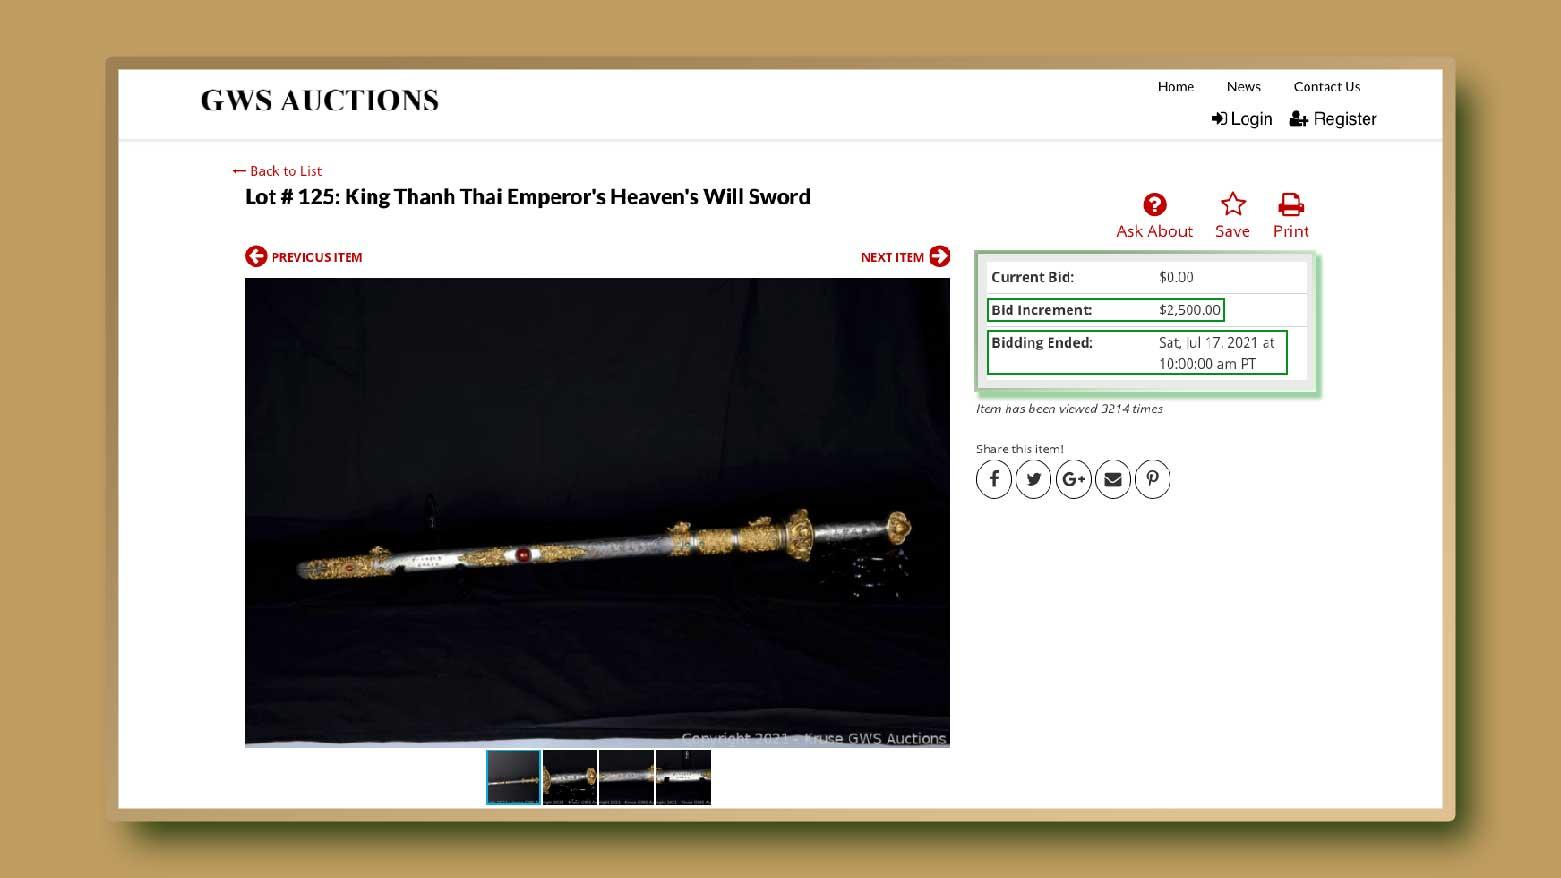Open the Ask About question icon
This screenshot has width=1561, height=878.
tap(1154, 205)
